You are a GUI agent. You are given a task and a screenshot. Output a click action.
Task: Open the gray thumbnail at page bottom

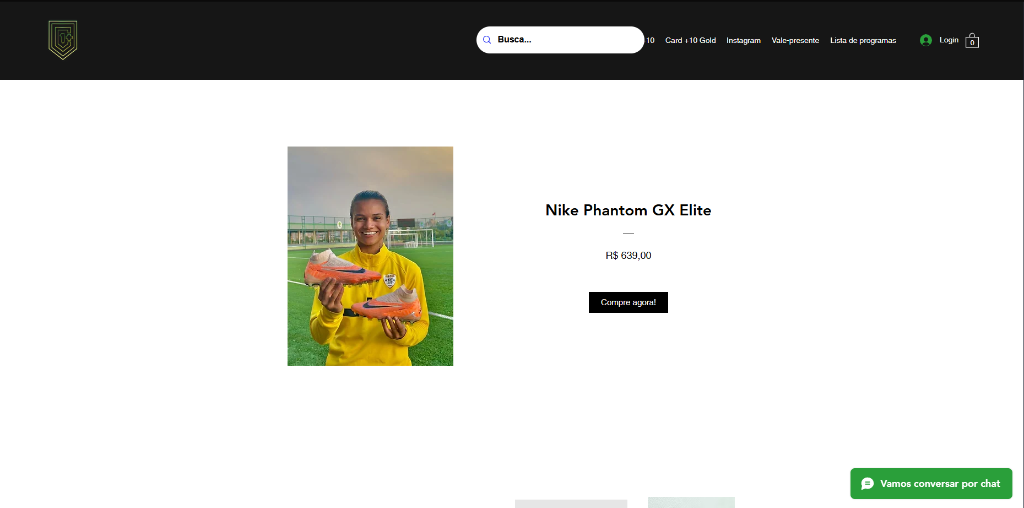pos(571,503)
